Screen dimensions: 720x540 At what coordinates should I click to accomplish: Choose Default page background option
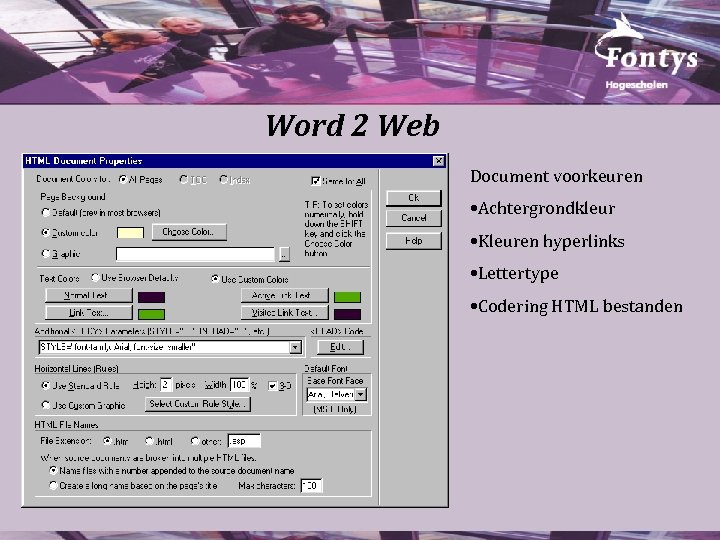point(45,213)
